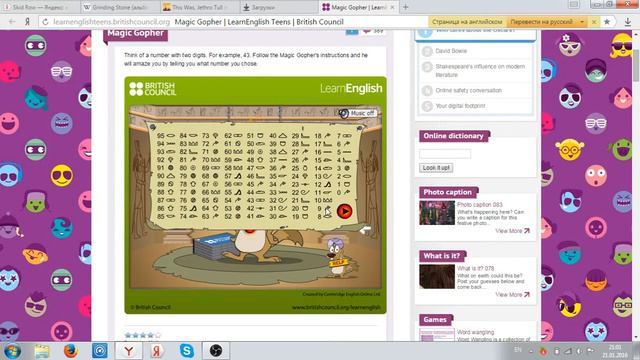Open the Yandex Browser Y taskbar icon

tap(129, 351)
